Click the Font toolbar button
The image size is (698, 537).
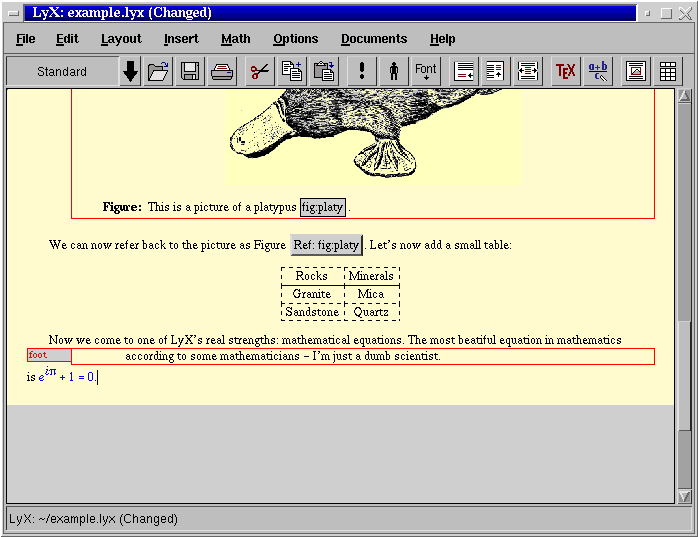pos(426,71)
